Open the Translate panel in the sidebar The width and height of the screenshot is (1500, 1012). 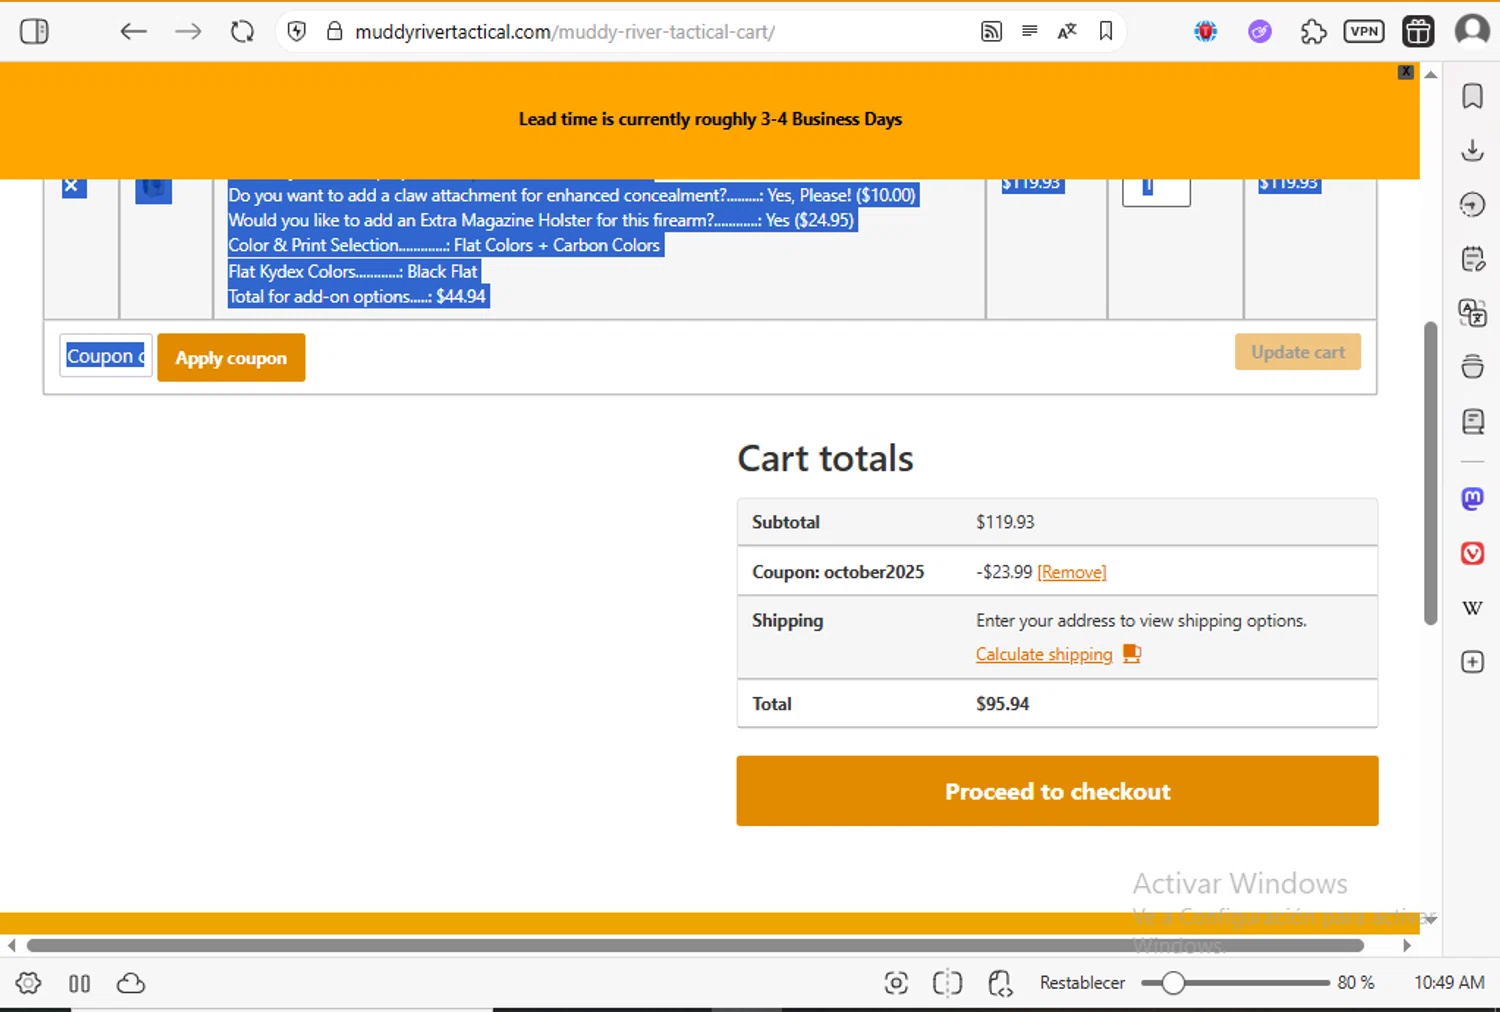[x=1472, y=313]
